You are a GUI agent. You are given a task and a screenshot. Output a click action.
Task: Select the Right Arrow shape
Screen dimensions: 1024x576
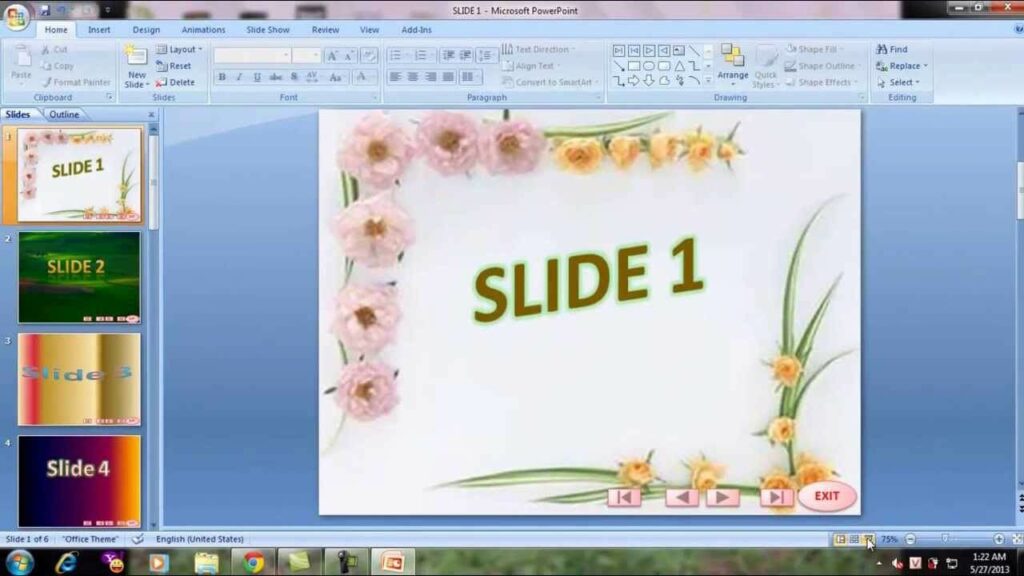tap(633, 81)
